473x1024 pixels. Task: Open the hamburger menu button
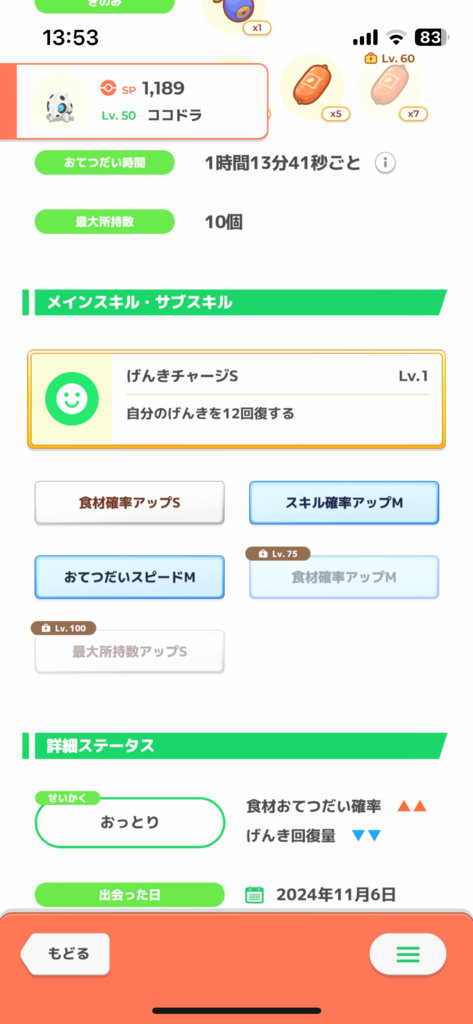[x=408, y=954]
